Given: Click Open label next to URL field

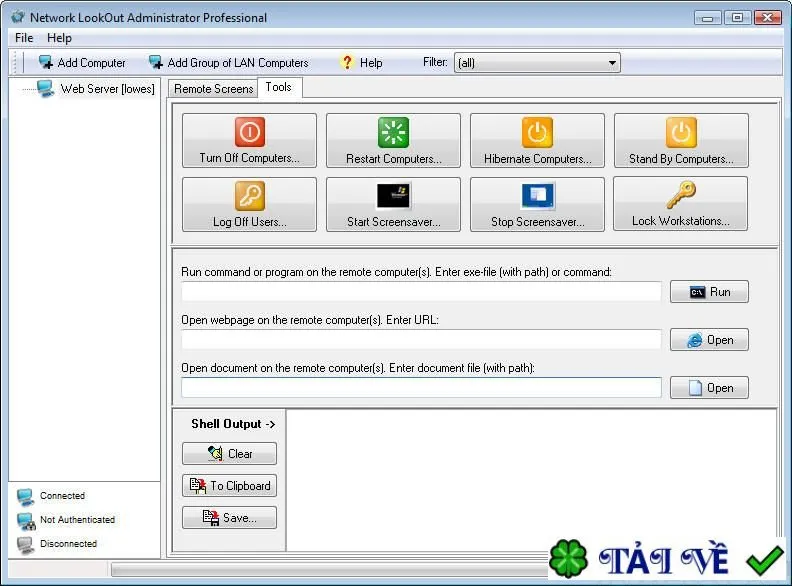Looking at the screenshot, I should point(720,340).
